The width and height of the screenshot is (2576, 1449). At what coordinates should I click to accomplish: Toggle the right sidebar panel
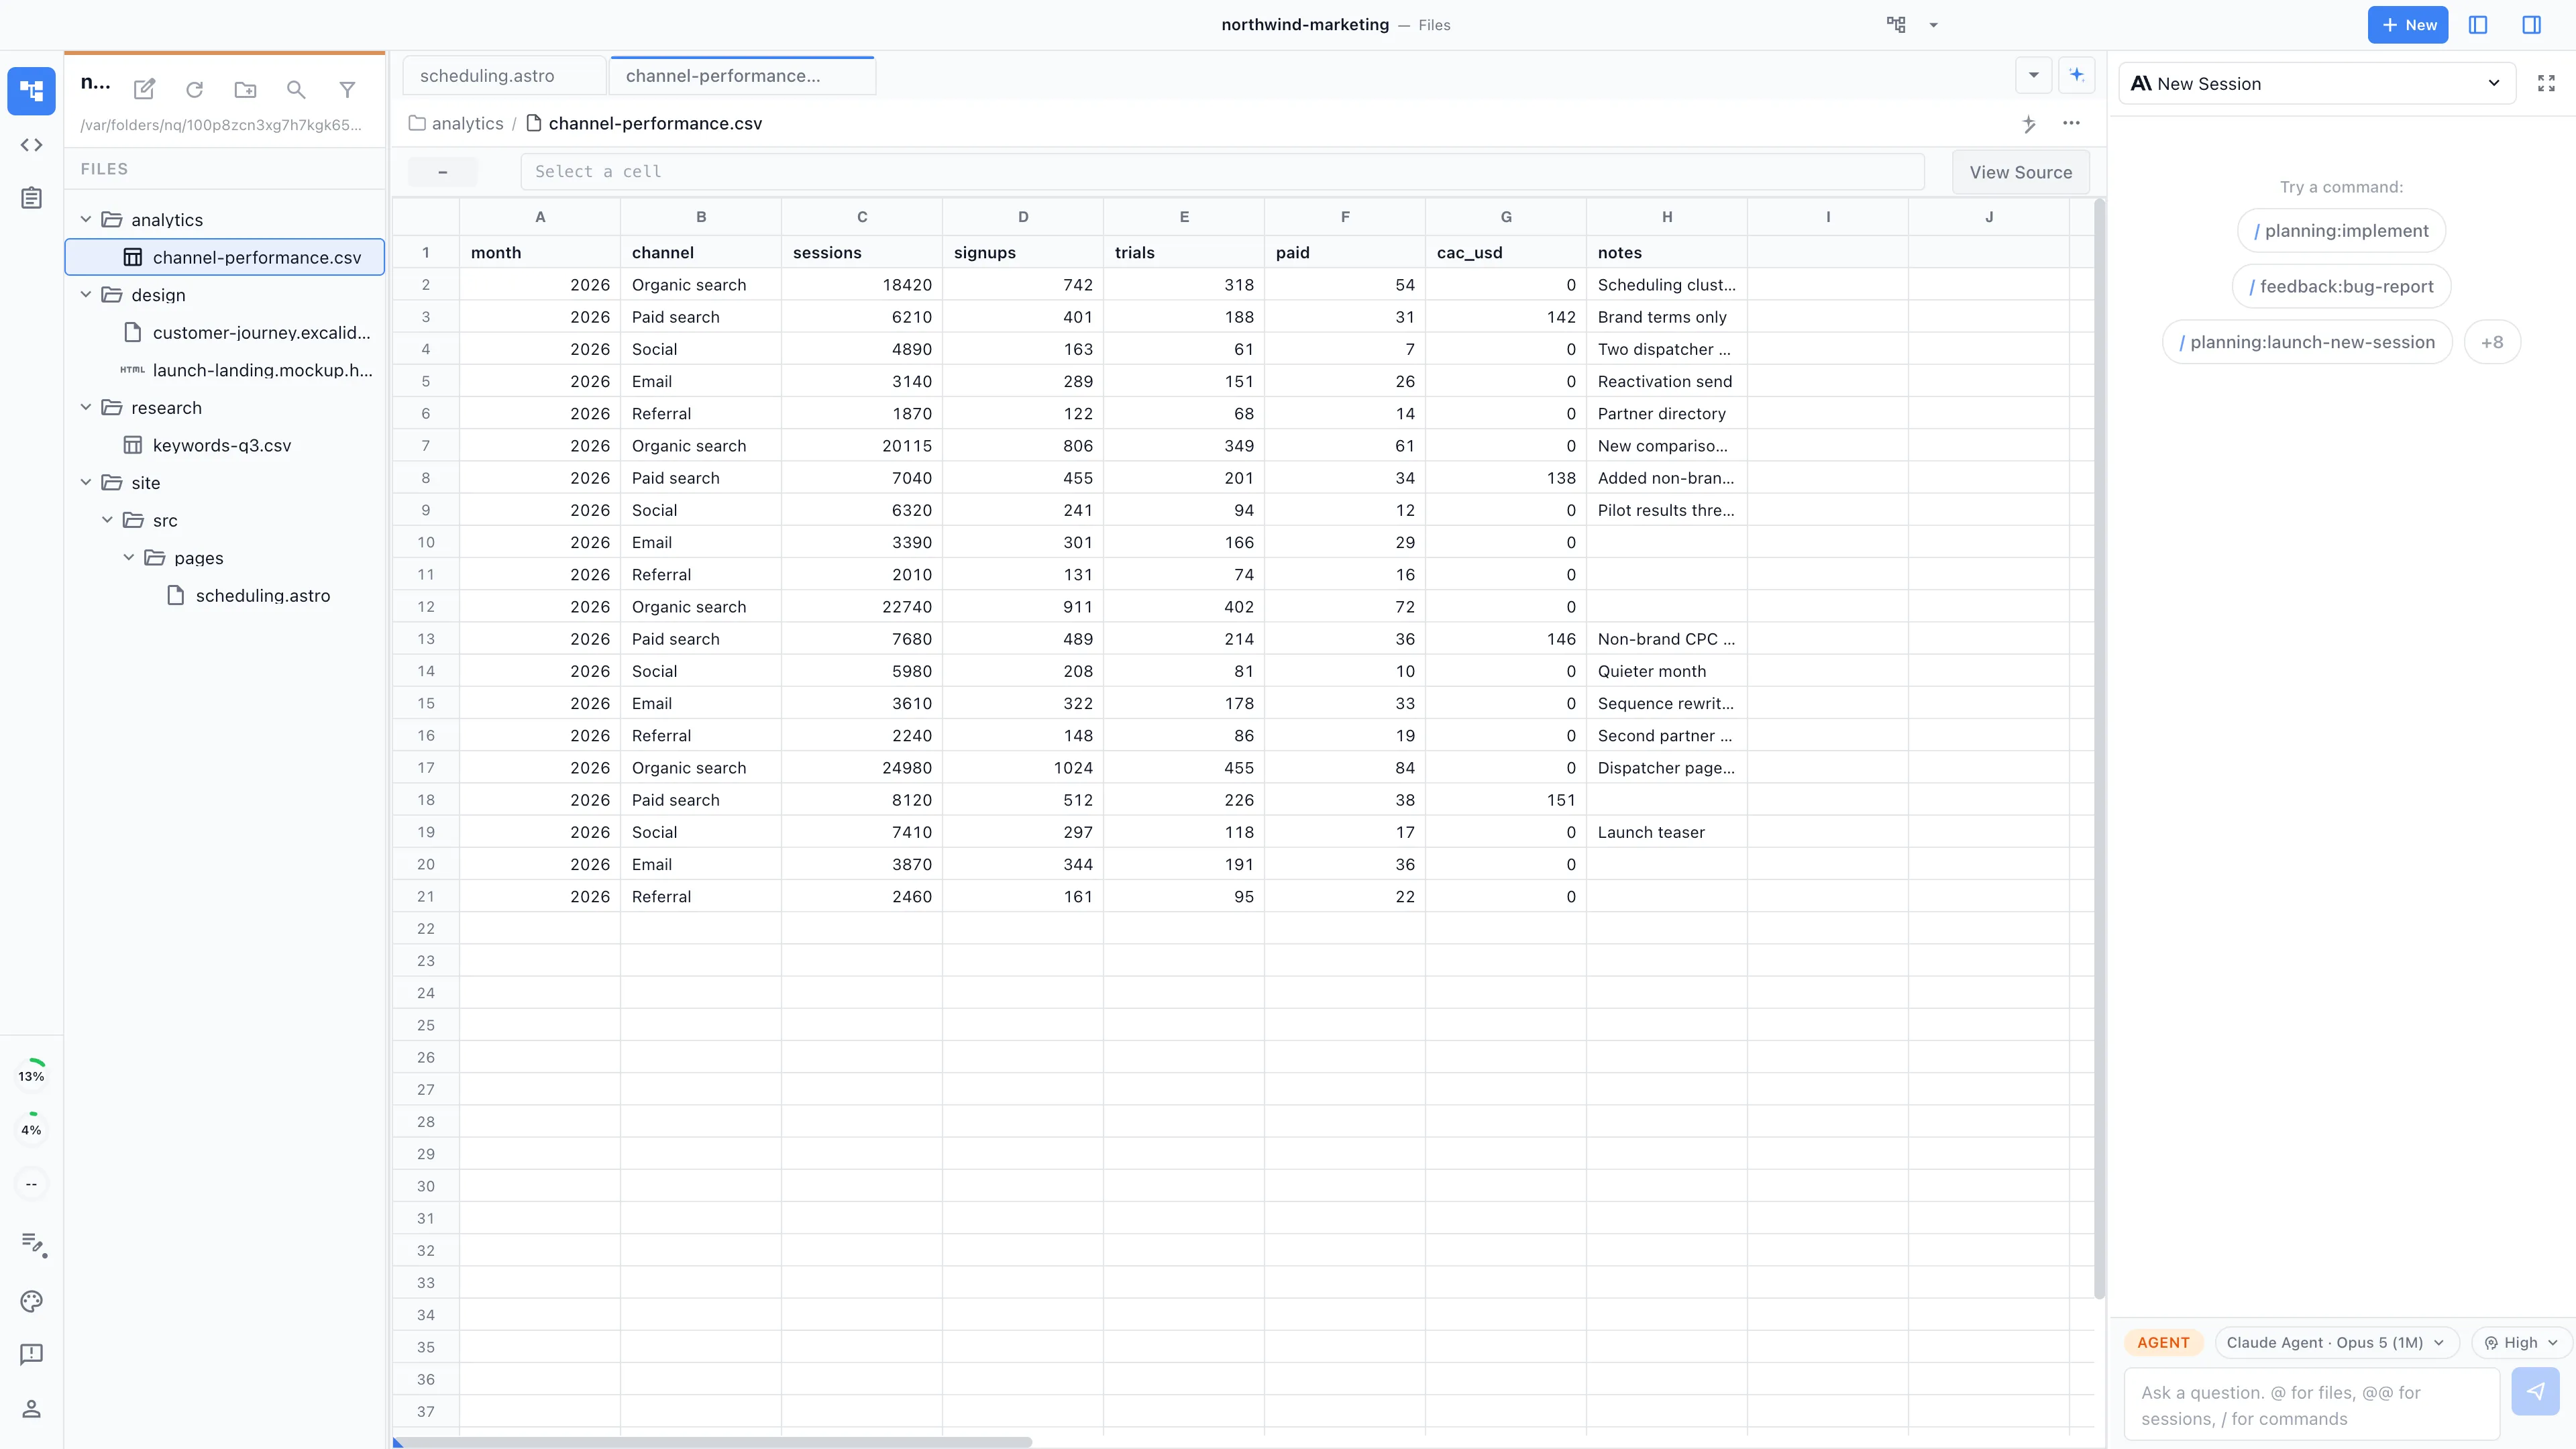[x=2531, y=25]
